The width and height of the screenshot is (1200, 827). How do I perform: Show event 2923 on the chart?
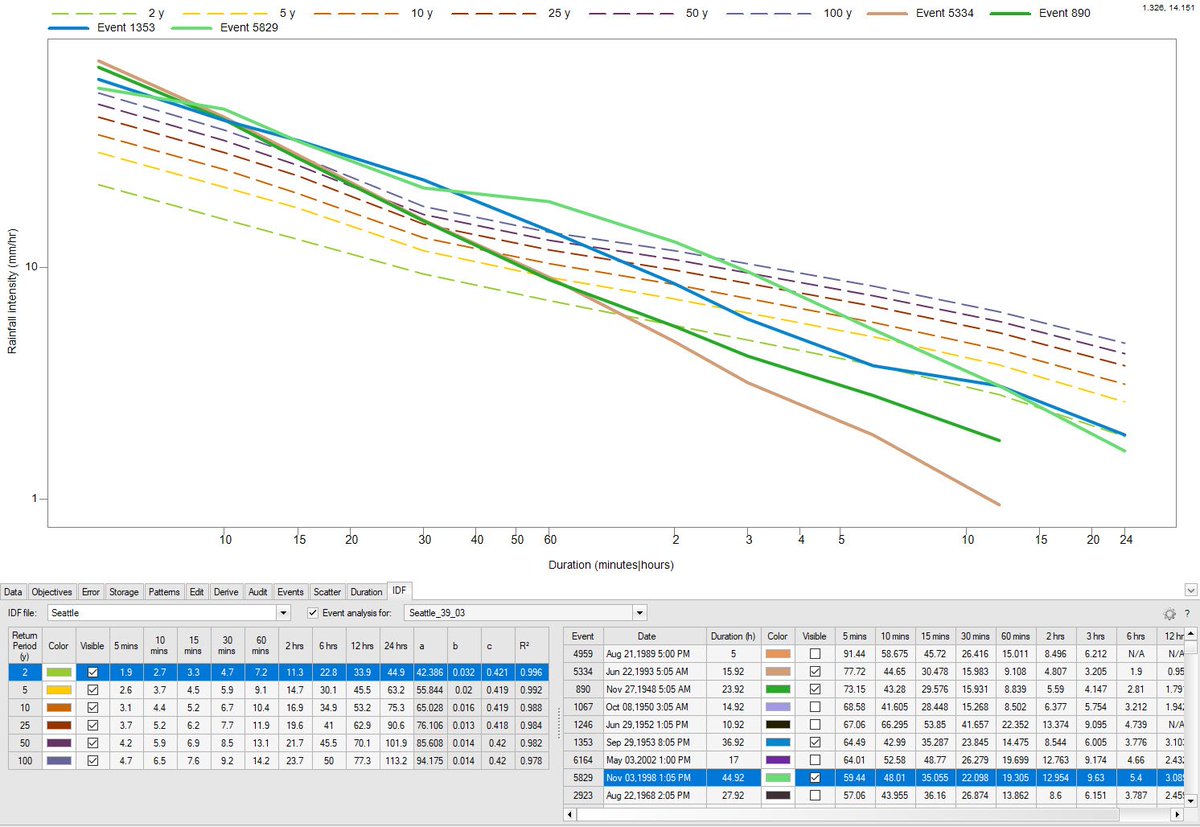(815, 798)
